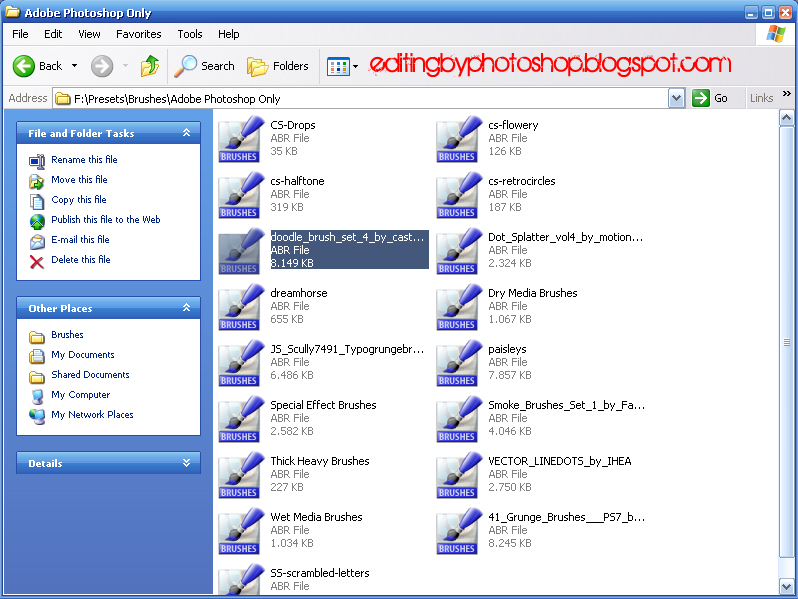Image resolution: width=798 pixels, height=599 pixels.
Task: Select the 41_Grunge_Brushes file icon
Action: [459, 531]
